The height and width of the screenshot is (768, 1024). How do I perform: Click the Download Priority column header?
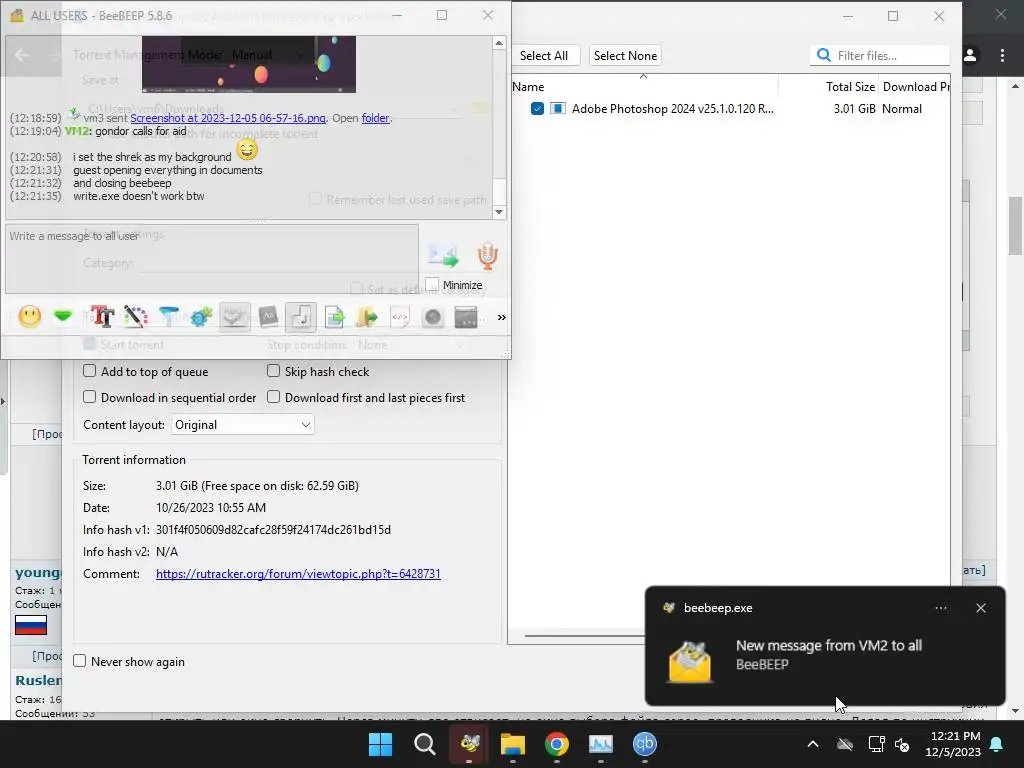pyautogui.click(x=914, y=87)
